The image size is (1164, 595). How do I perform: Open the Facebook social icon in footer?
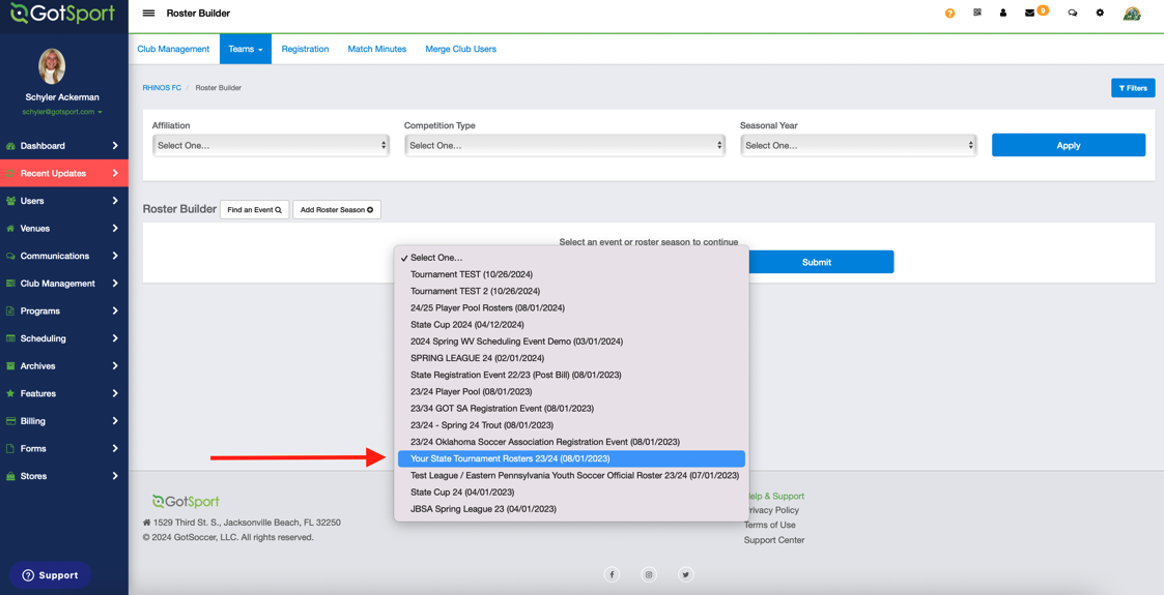(612, 574)
